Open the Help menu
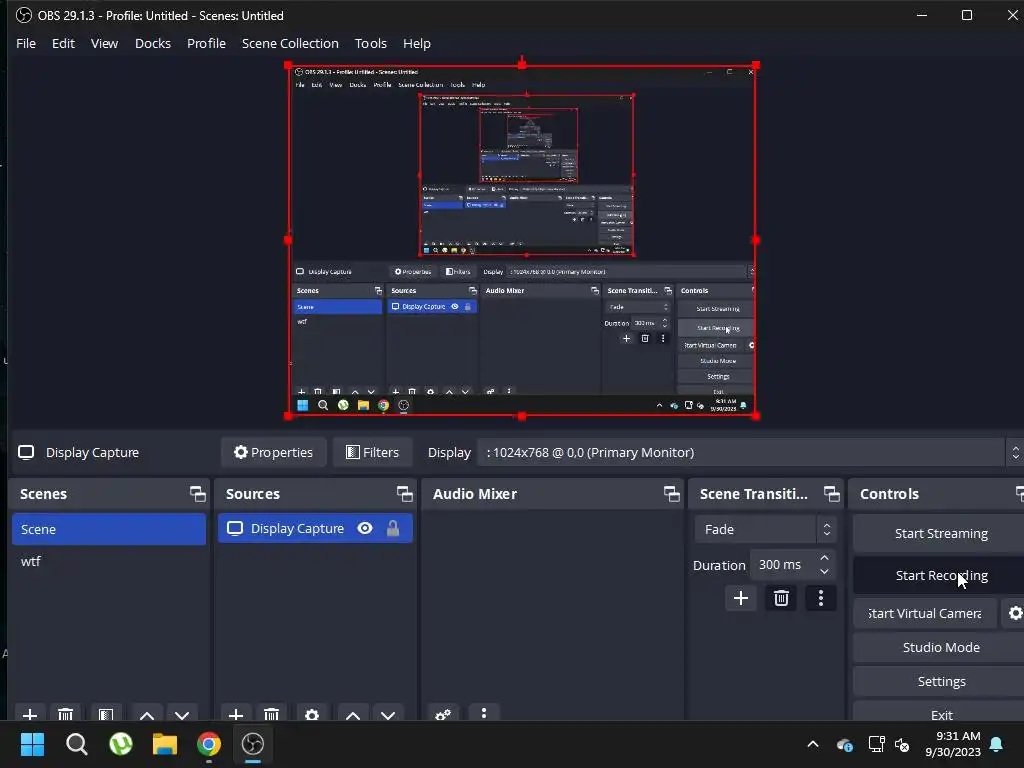The width and height of the screenshot is (1024, 768). coord(417,43)
